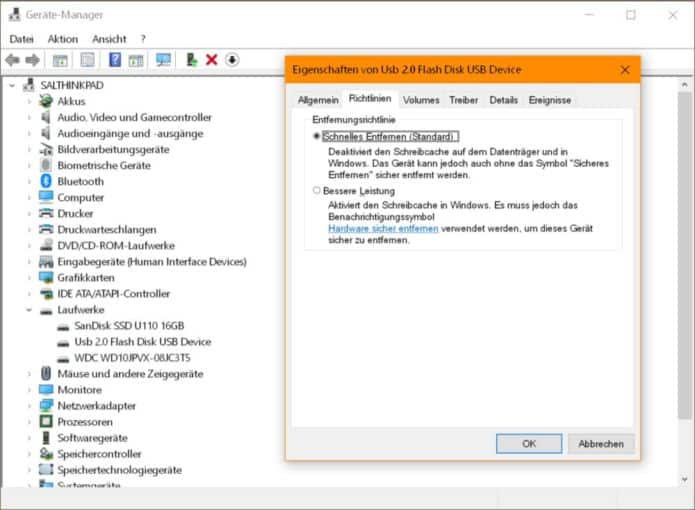
Task: Collapse the Laufwerke tree node
Action: point(28,310)
